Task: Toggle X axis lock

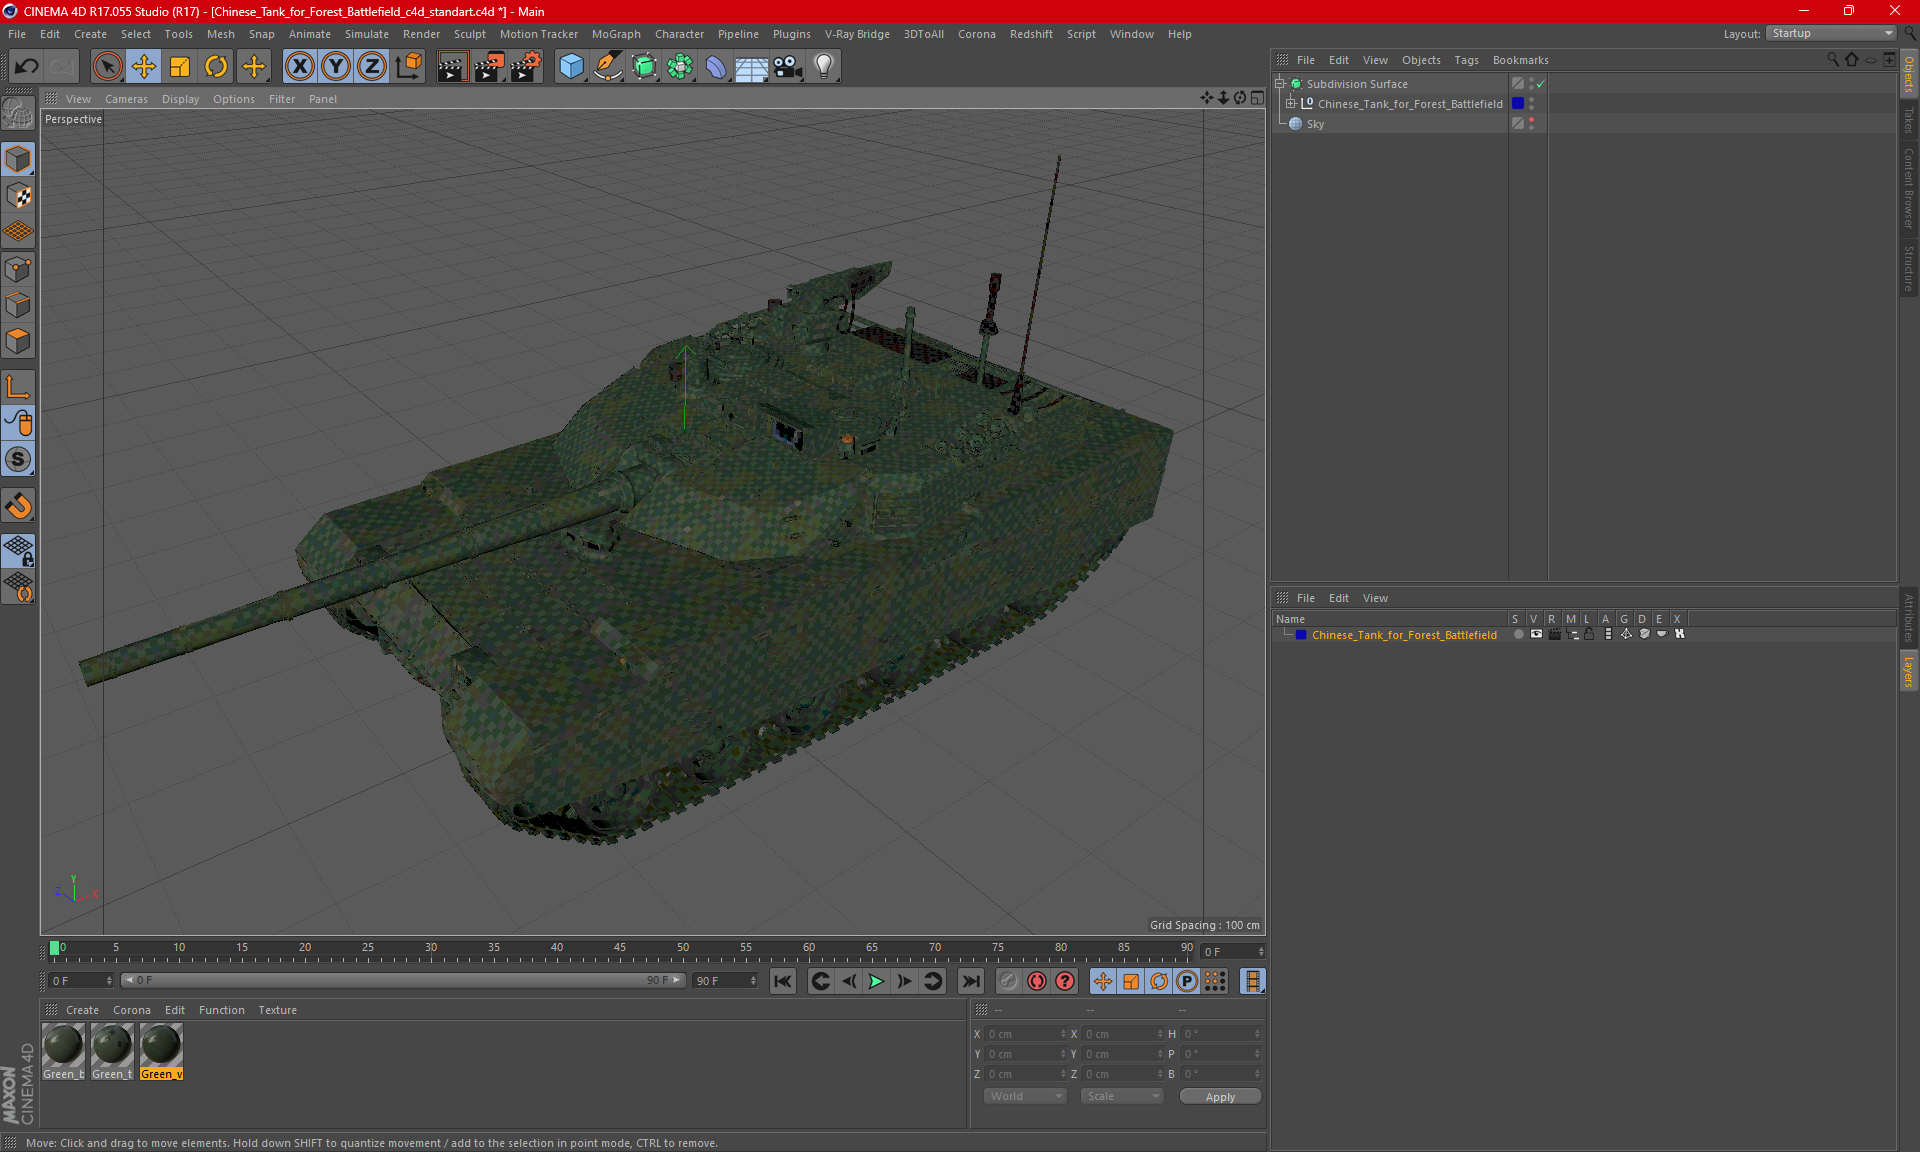Action: click(299, 67)
